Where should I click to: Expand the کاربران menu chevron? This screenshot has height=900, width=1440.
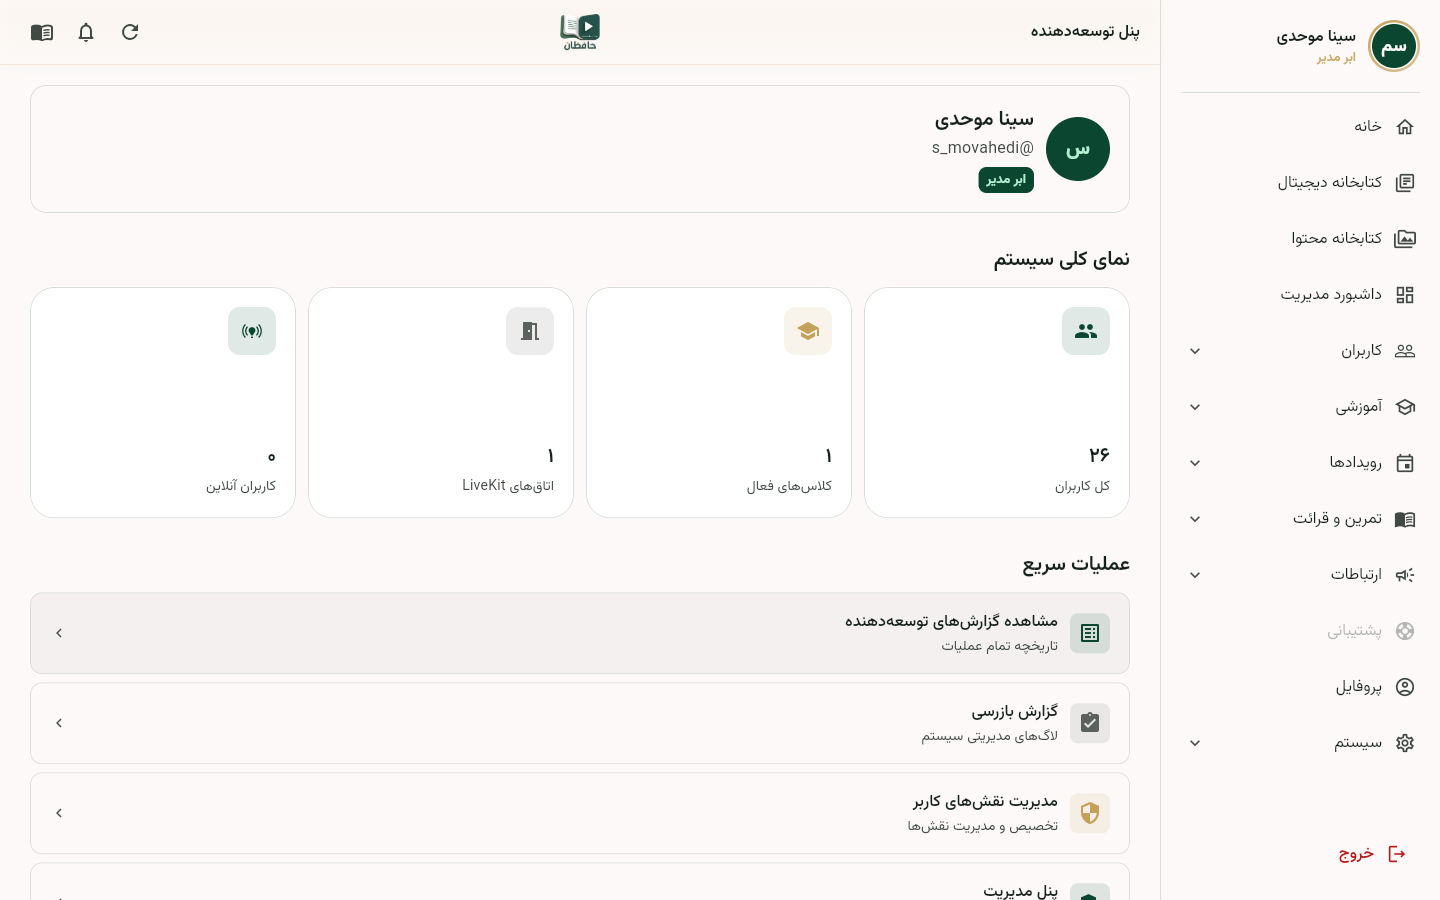[1195, 351]
